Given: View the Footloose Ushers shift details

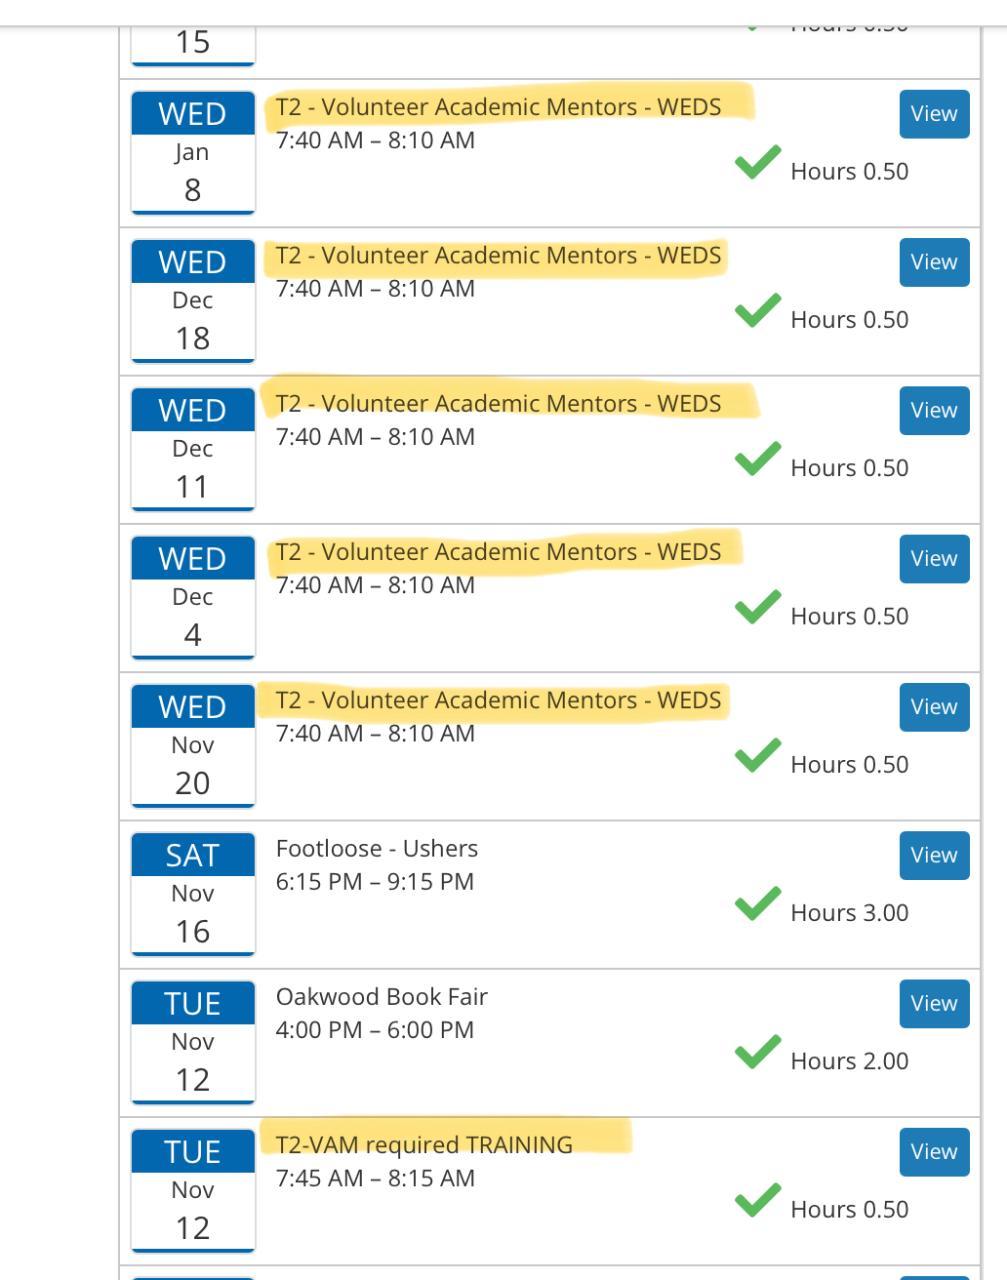Looking at the screenshot, I should coord(934,855).
